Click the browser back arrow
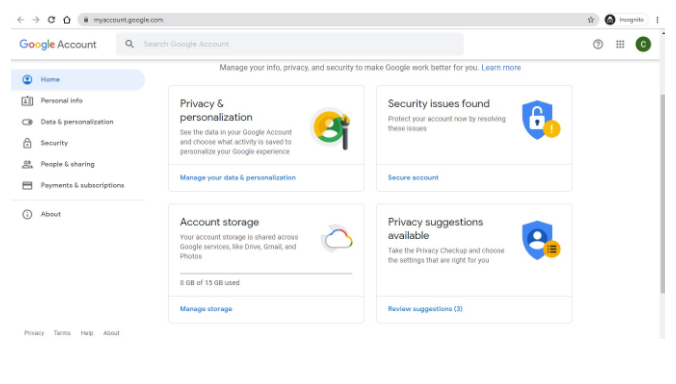The image size is (676, 384). pyautogui.click(x=21, y=20)
